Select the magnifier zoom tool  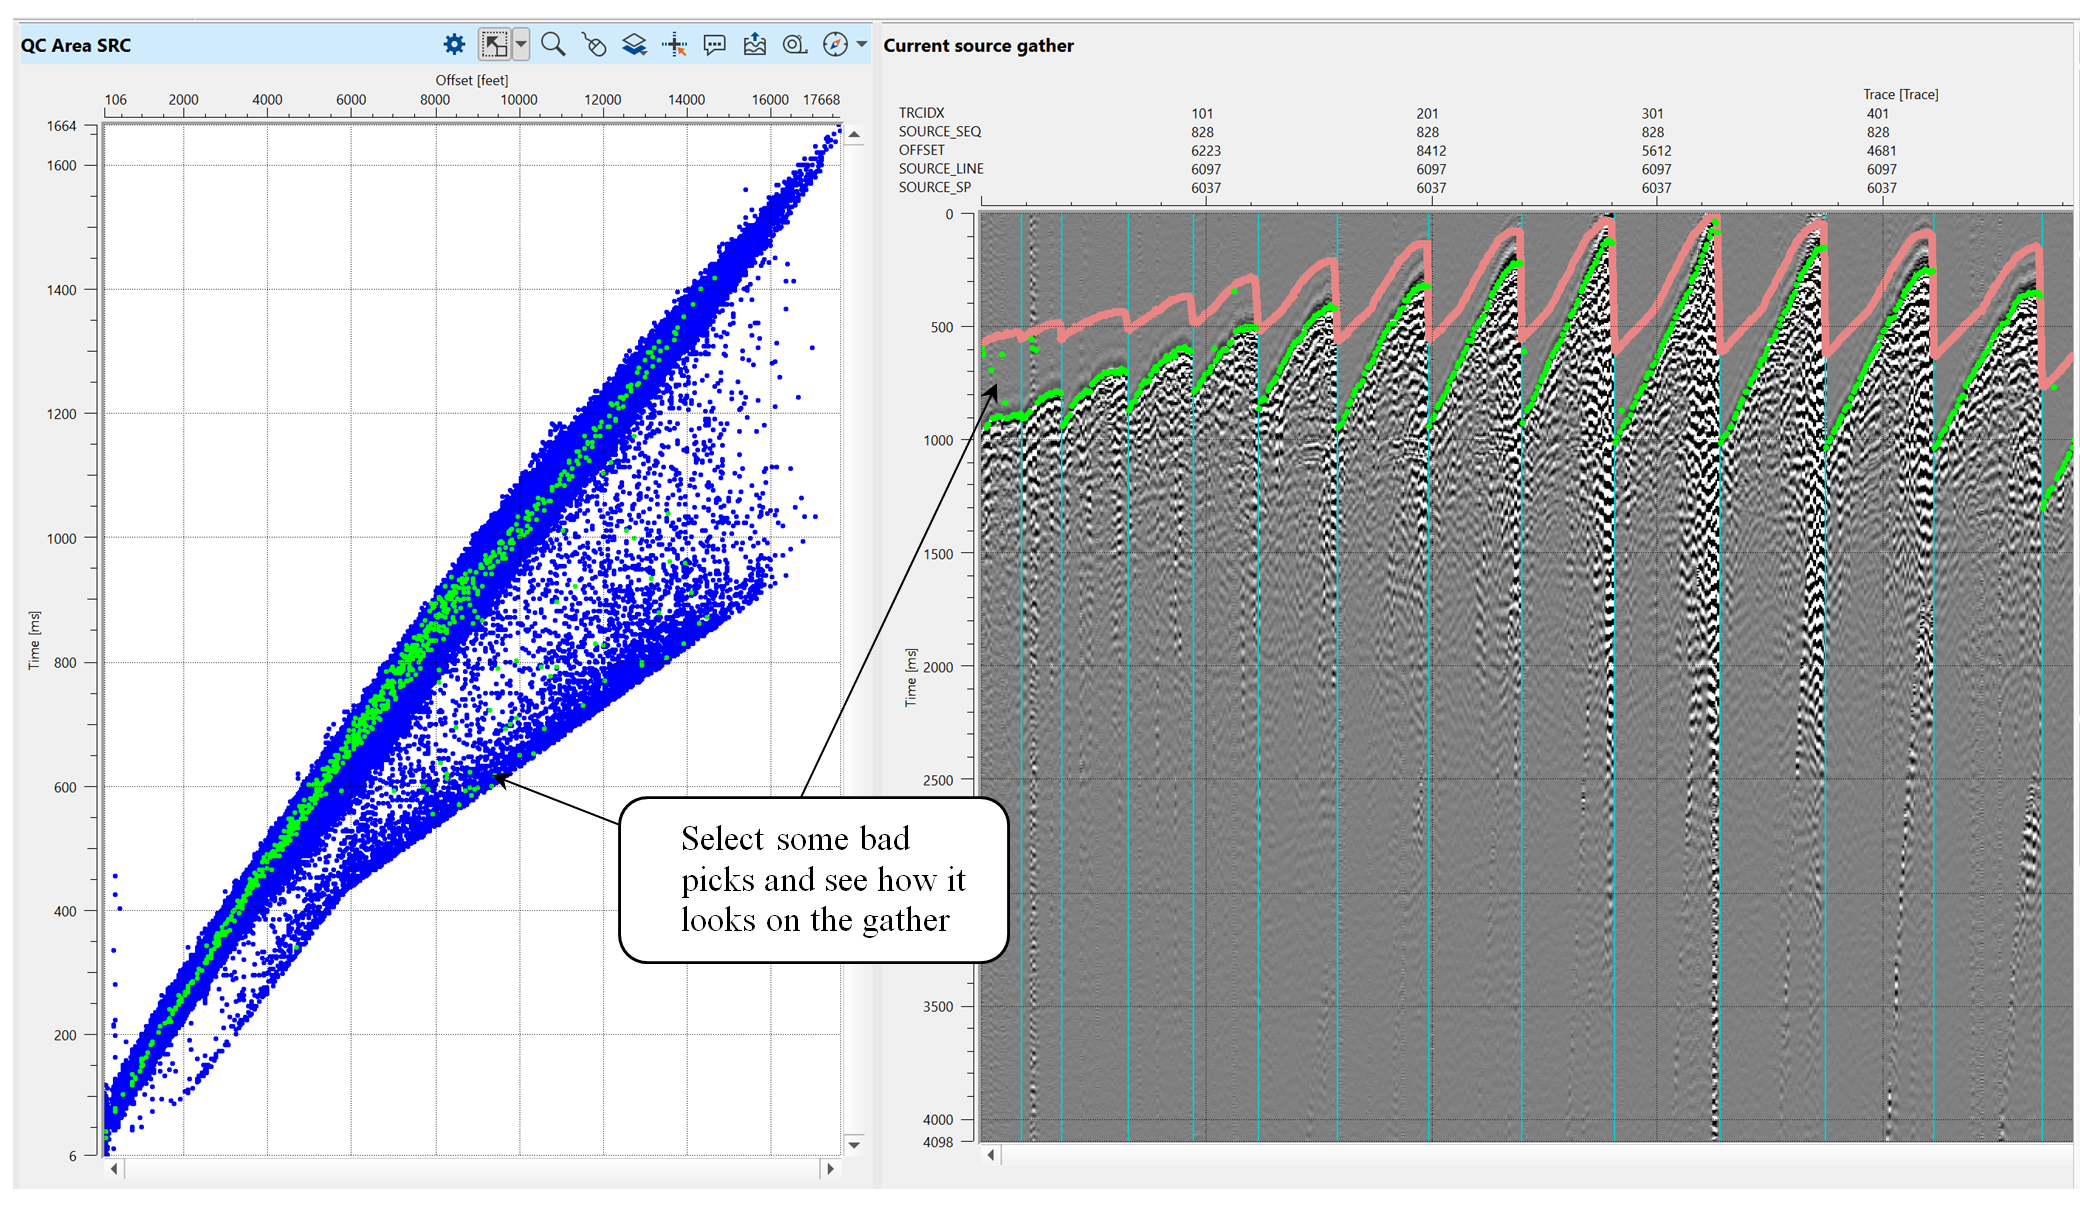[553, 44]
